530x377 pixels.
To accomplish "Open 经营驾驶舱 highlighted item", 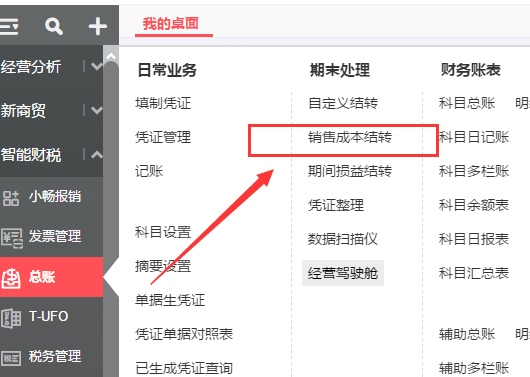I will [343, 273].
